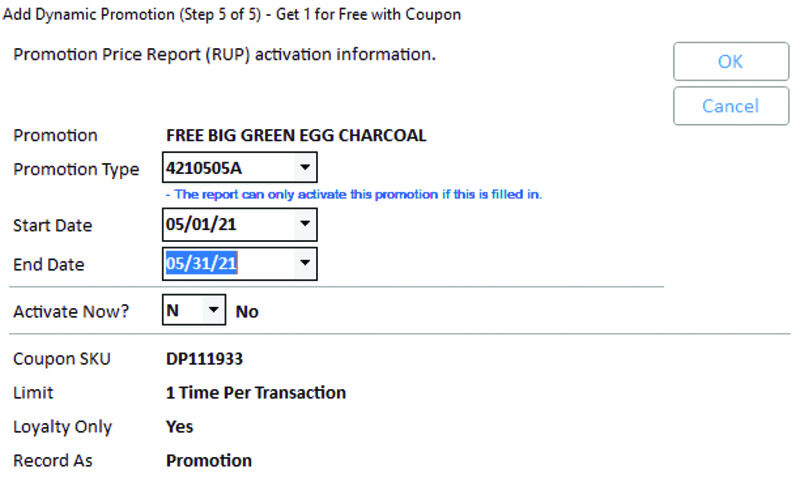Click the Loyalty Only 'Yes' value
Viewport: 800px width, 486px height.
tap(180, 427)
